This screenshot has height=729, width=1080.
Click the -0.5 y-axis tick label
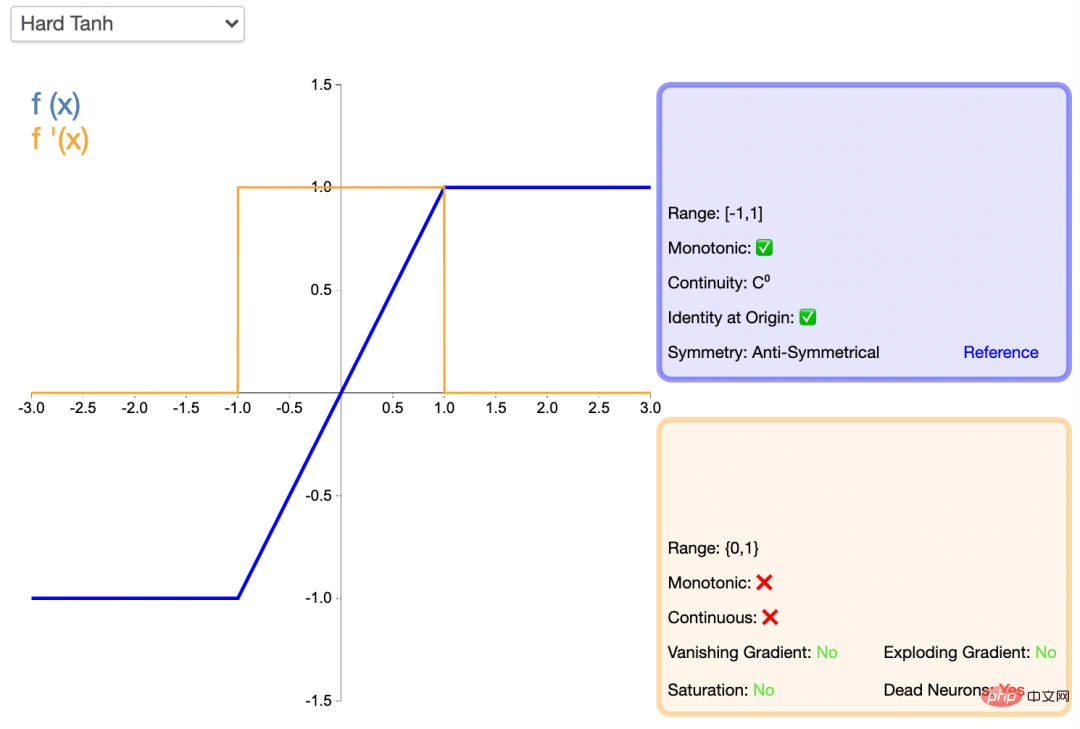click(x=318, y=495)
